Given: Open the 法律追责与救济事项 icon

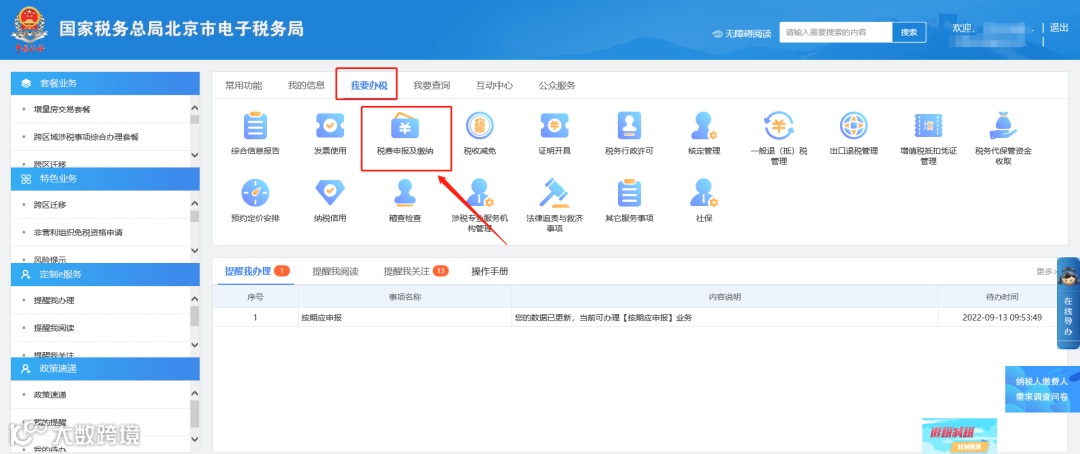Looking at the screenshot, I should pos(554,194).
